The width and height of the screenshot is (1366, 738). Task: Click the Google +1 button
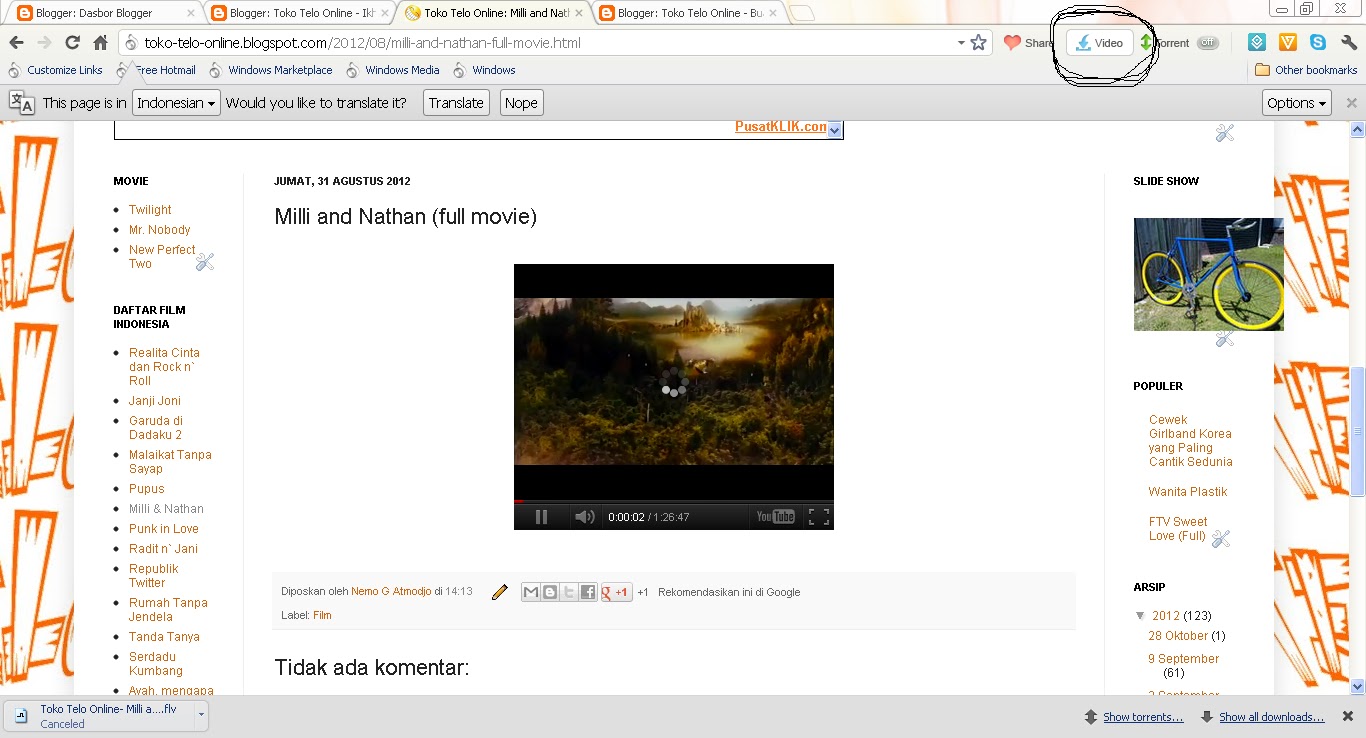[616, 592]
